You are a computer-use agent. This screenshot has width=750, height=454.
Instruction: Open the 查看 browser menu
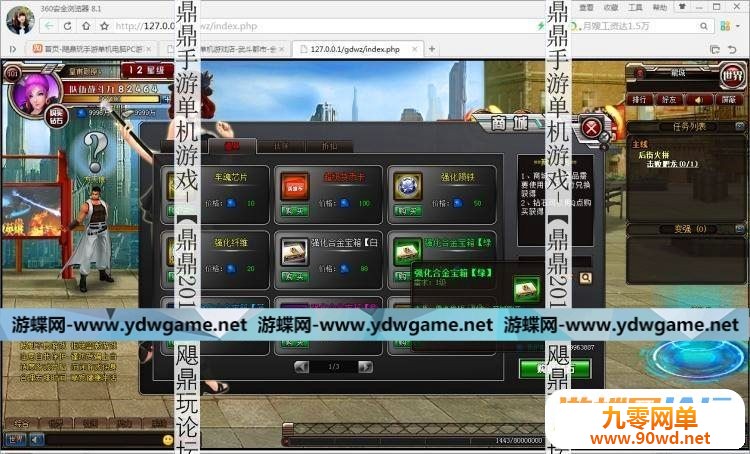coord(586,8)
